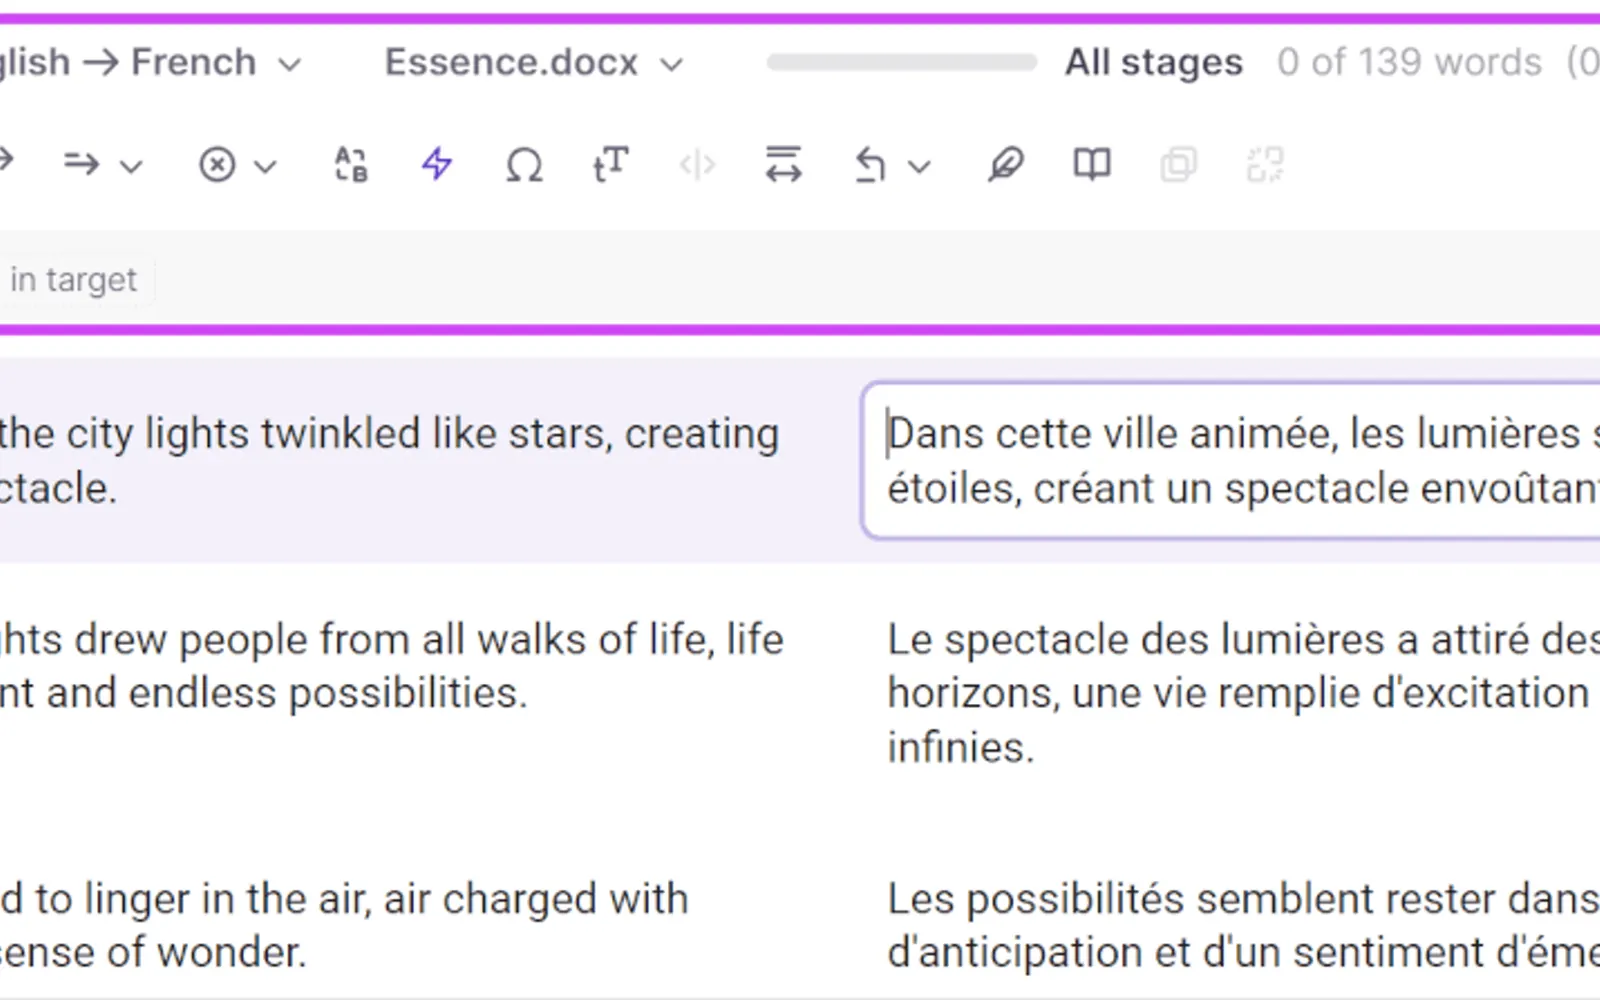Insert special character with omega icon
The image size is (1600, 1000).
[x=524, y=164]
